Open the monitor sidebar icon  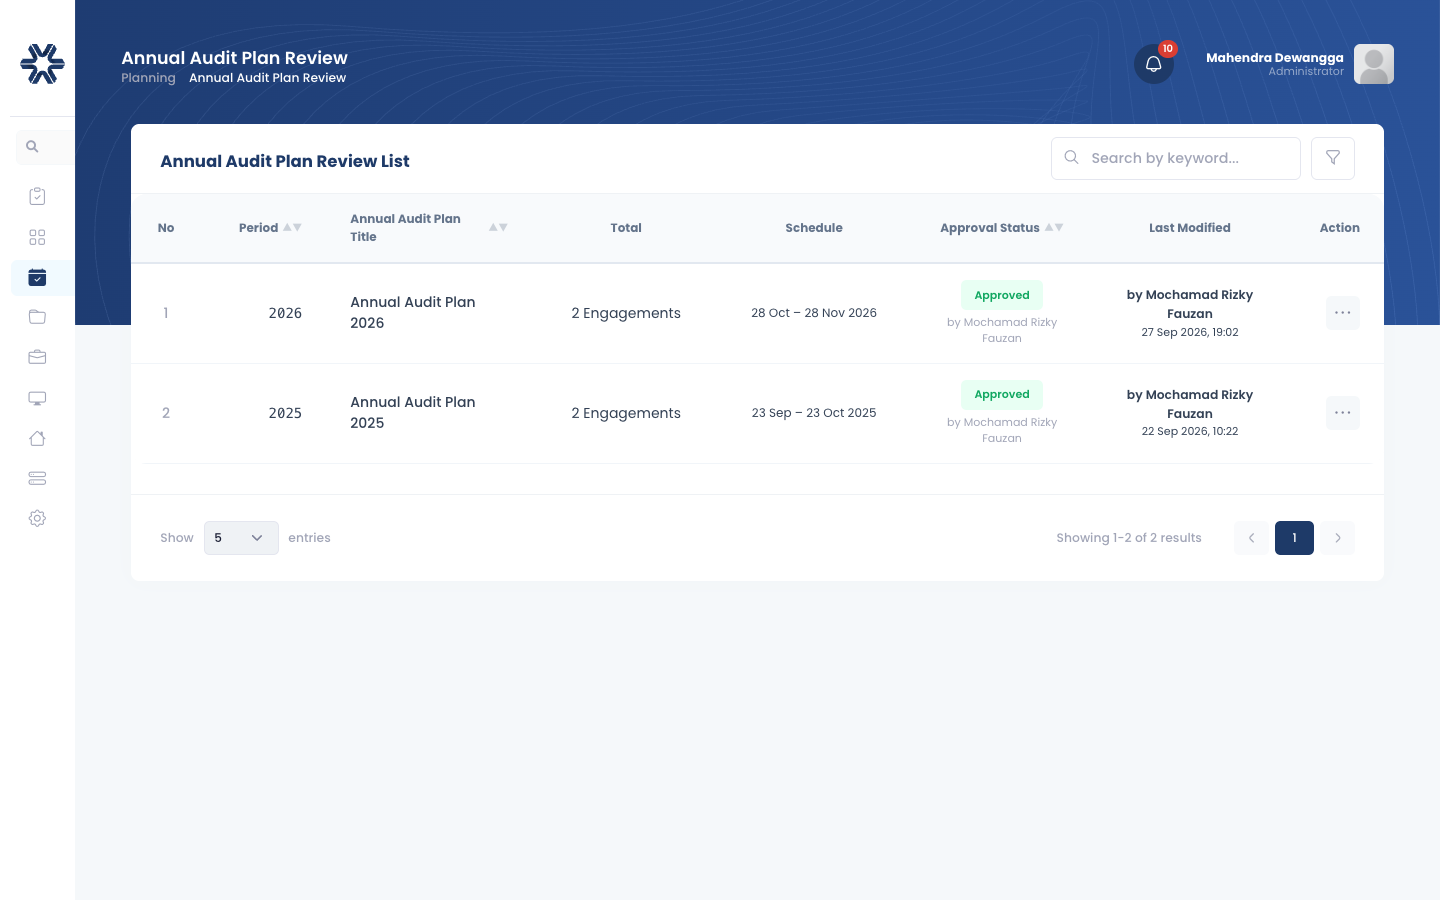click(x=37, y=398)
